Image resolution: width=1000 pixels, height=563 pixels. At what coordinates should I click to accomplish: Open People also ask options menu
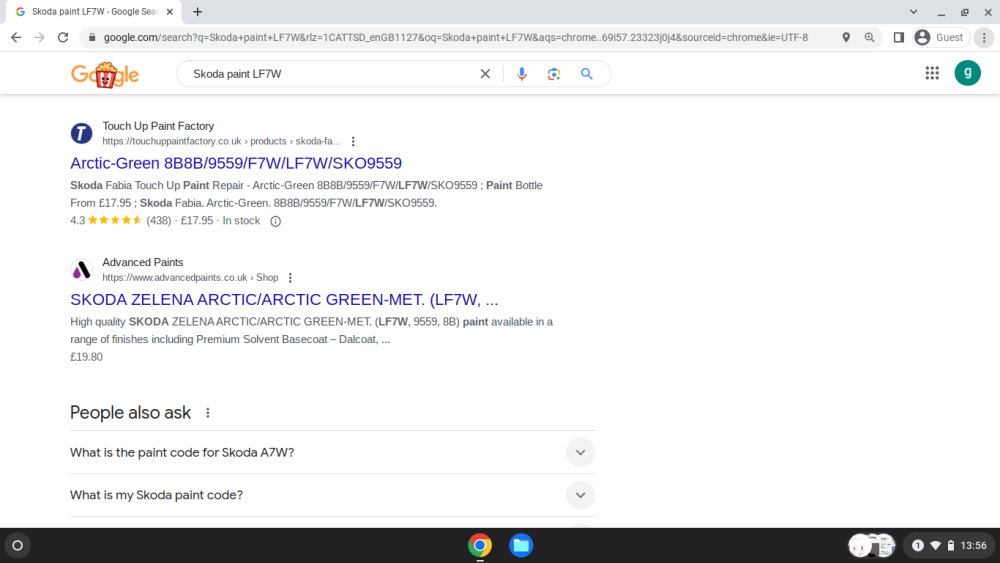pos(208,413)
